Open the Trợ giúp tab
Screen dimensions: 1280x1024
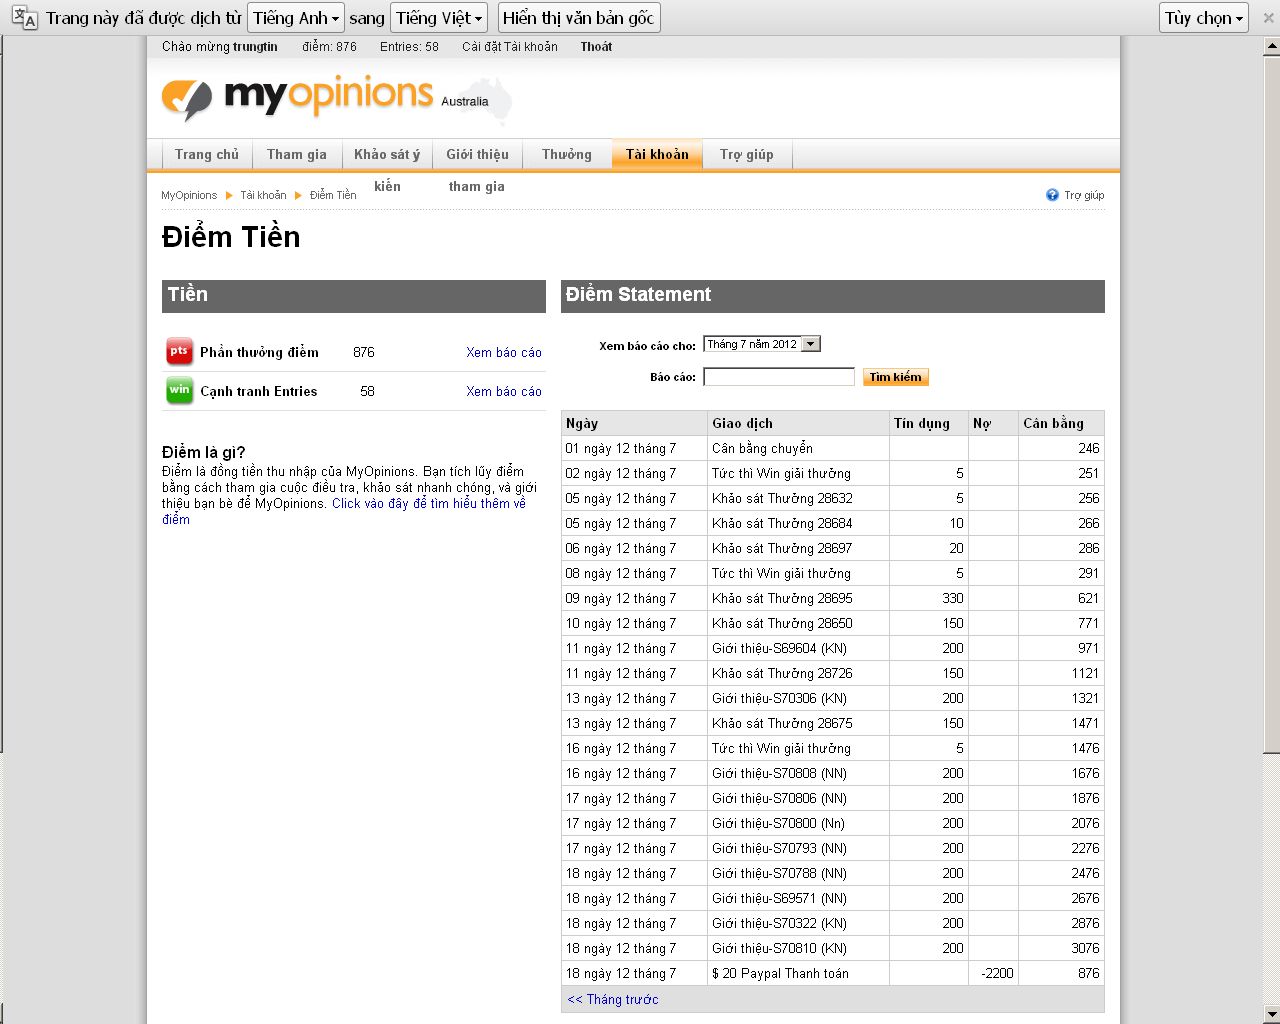(x=747, y=154)
